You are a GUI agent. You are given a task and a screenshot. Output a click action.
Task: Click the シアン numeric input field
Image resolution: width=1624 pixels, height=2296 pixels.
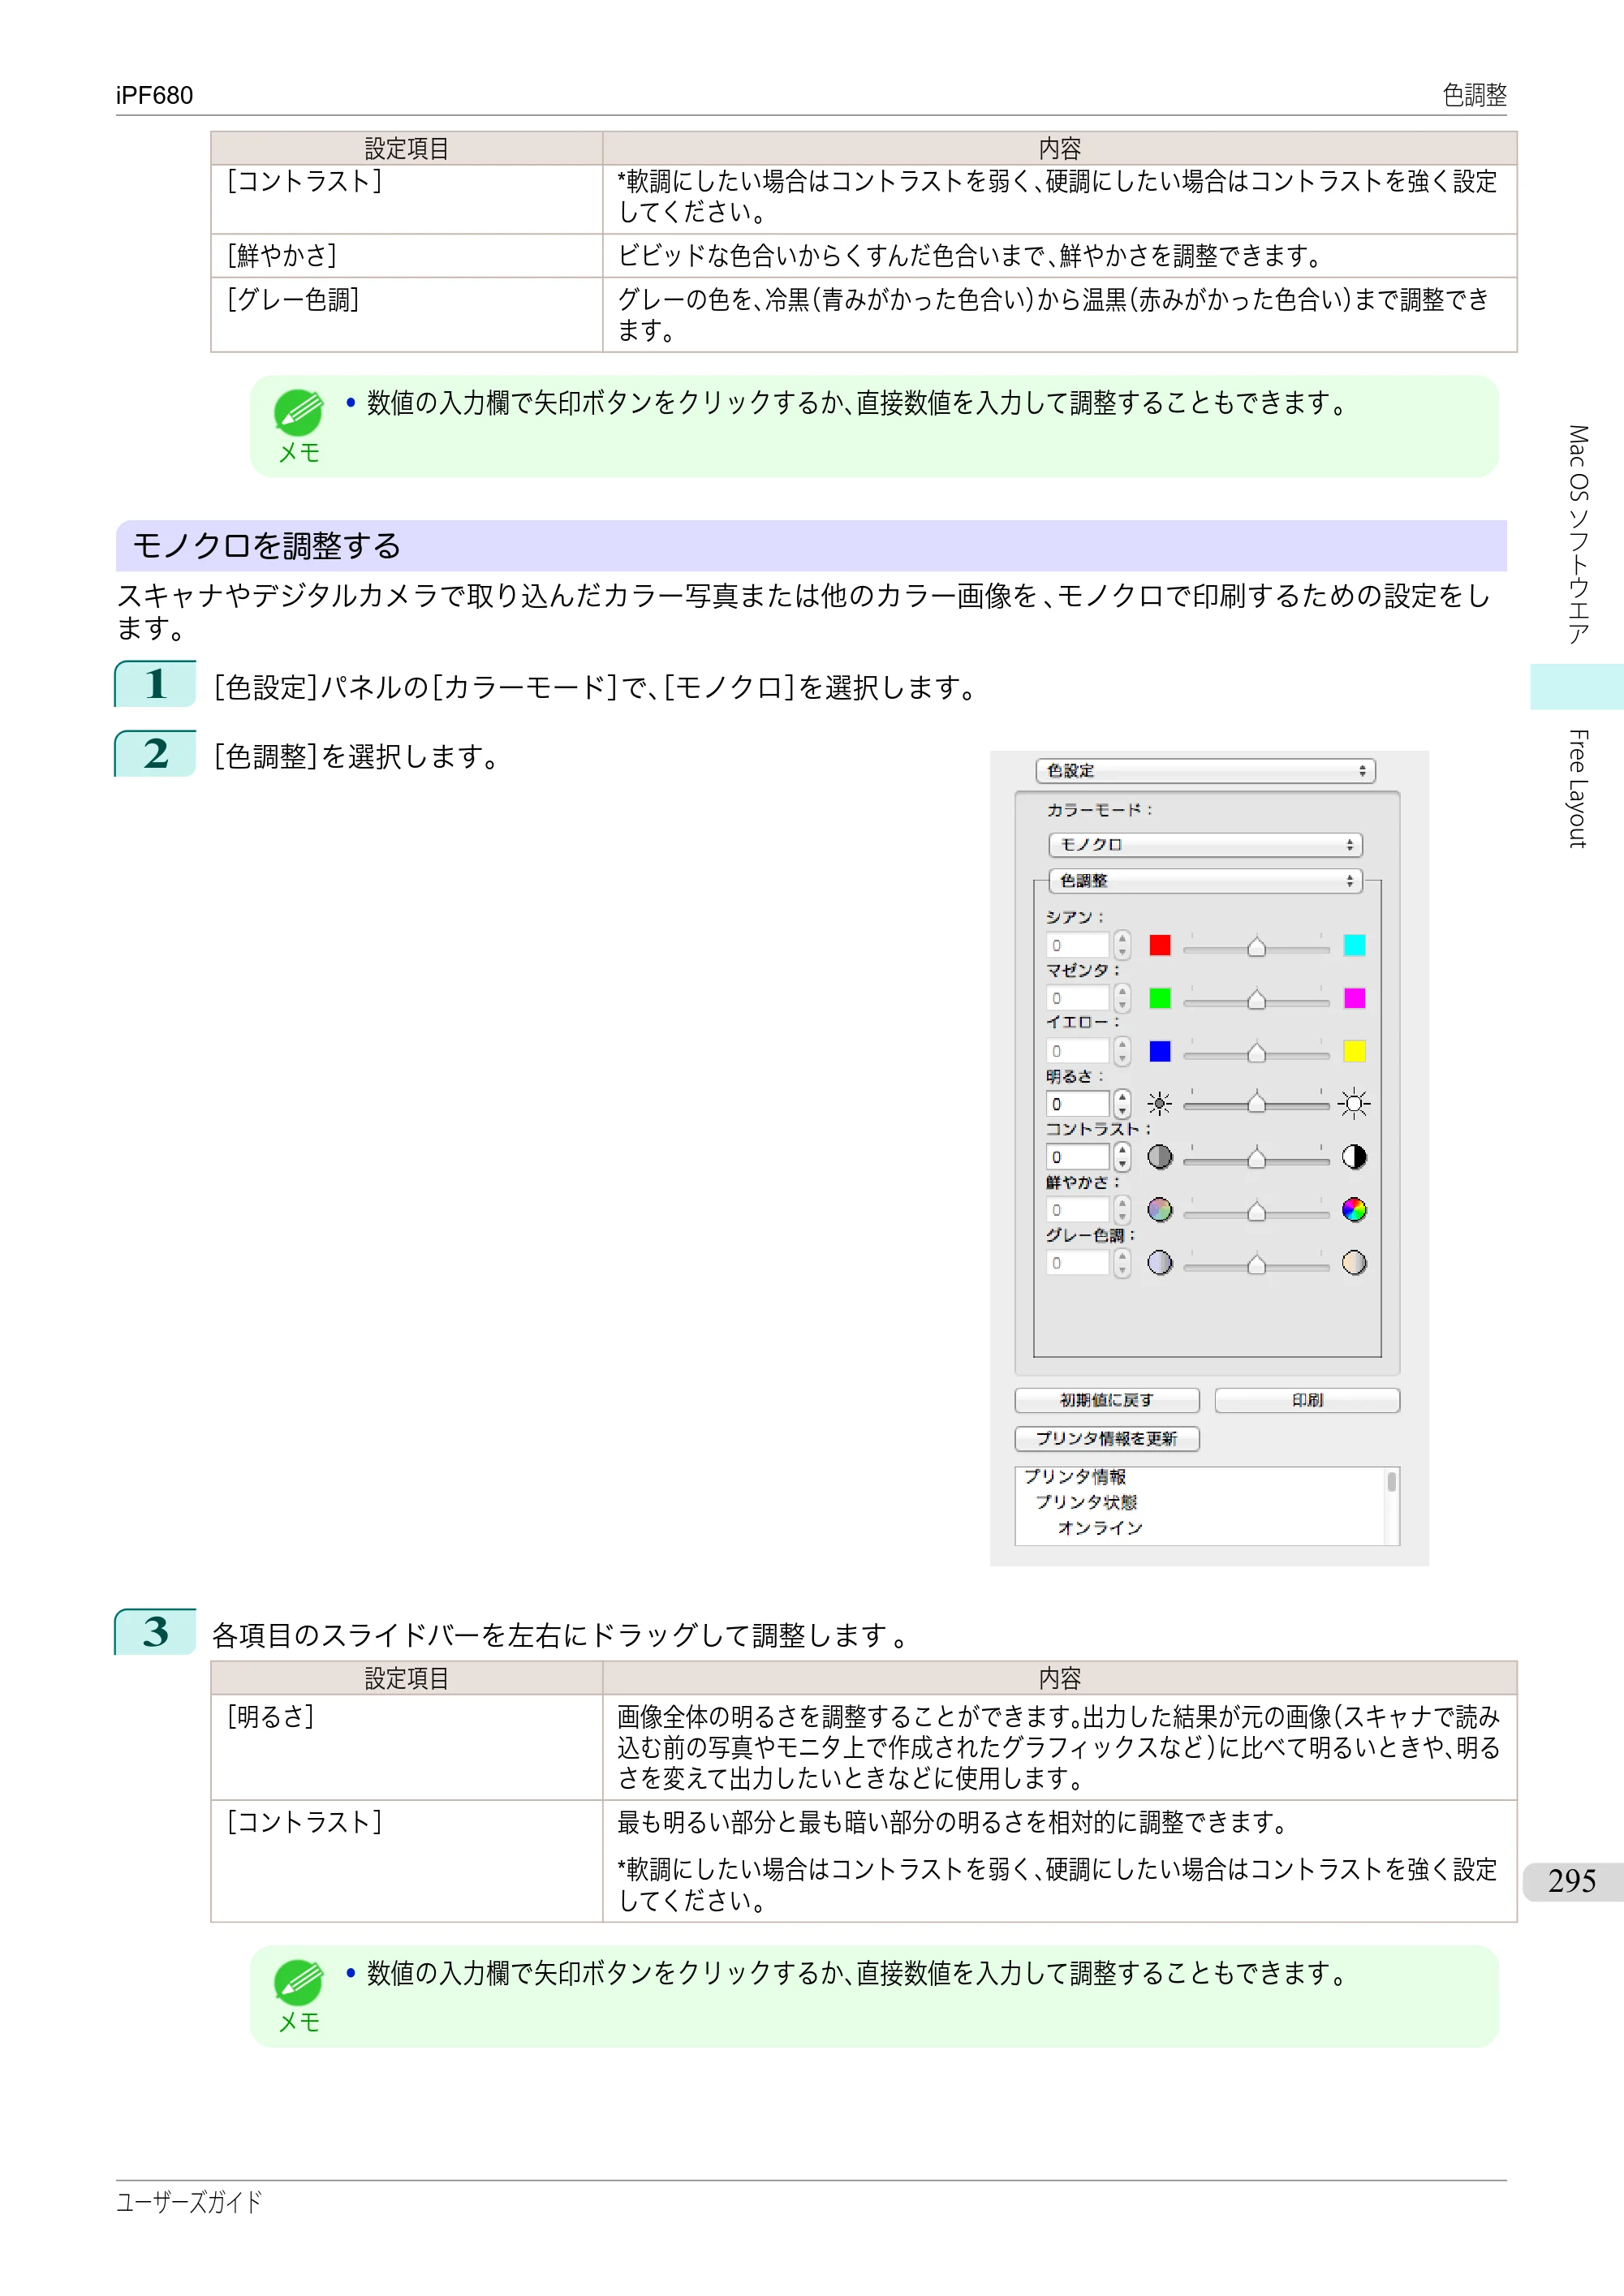click(x=1078, y=945)
